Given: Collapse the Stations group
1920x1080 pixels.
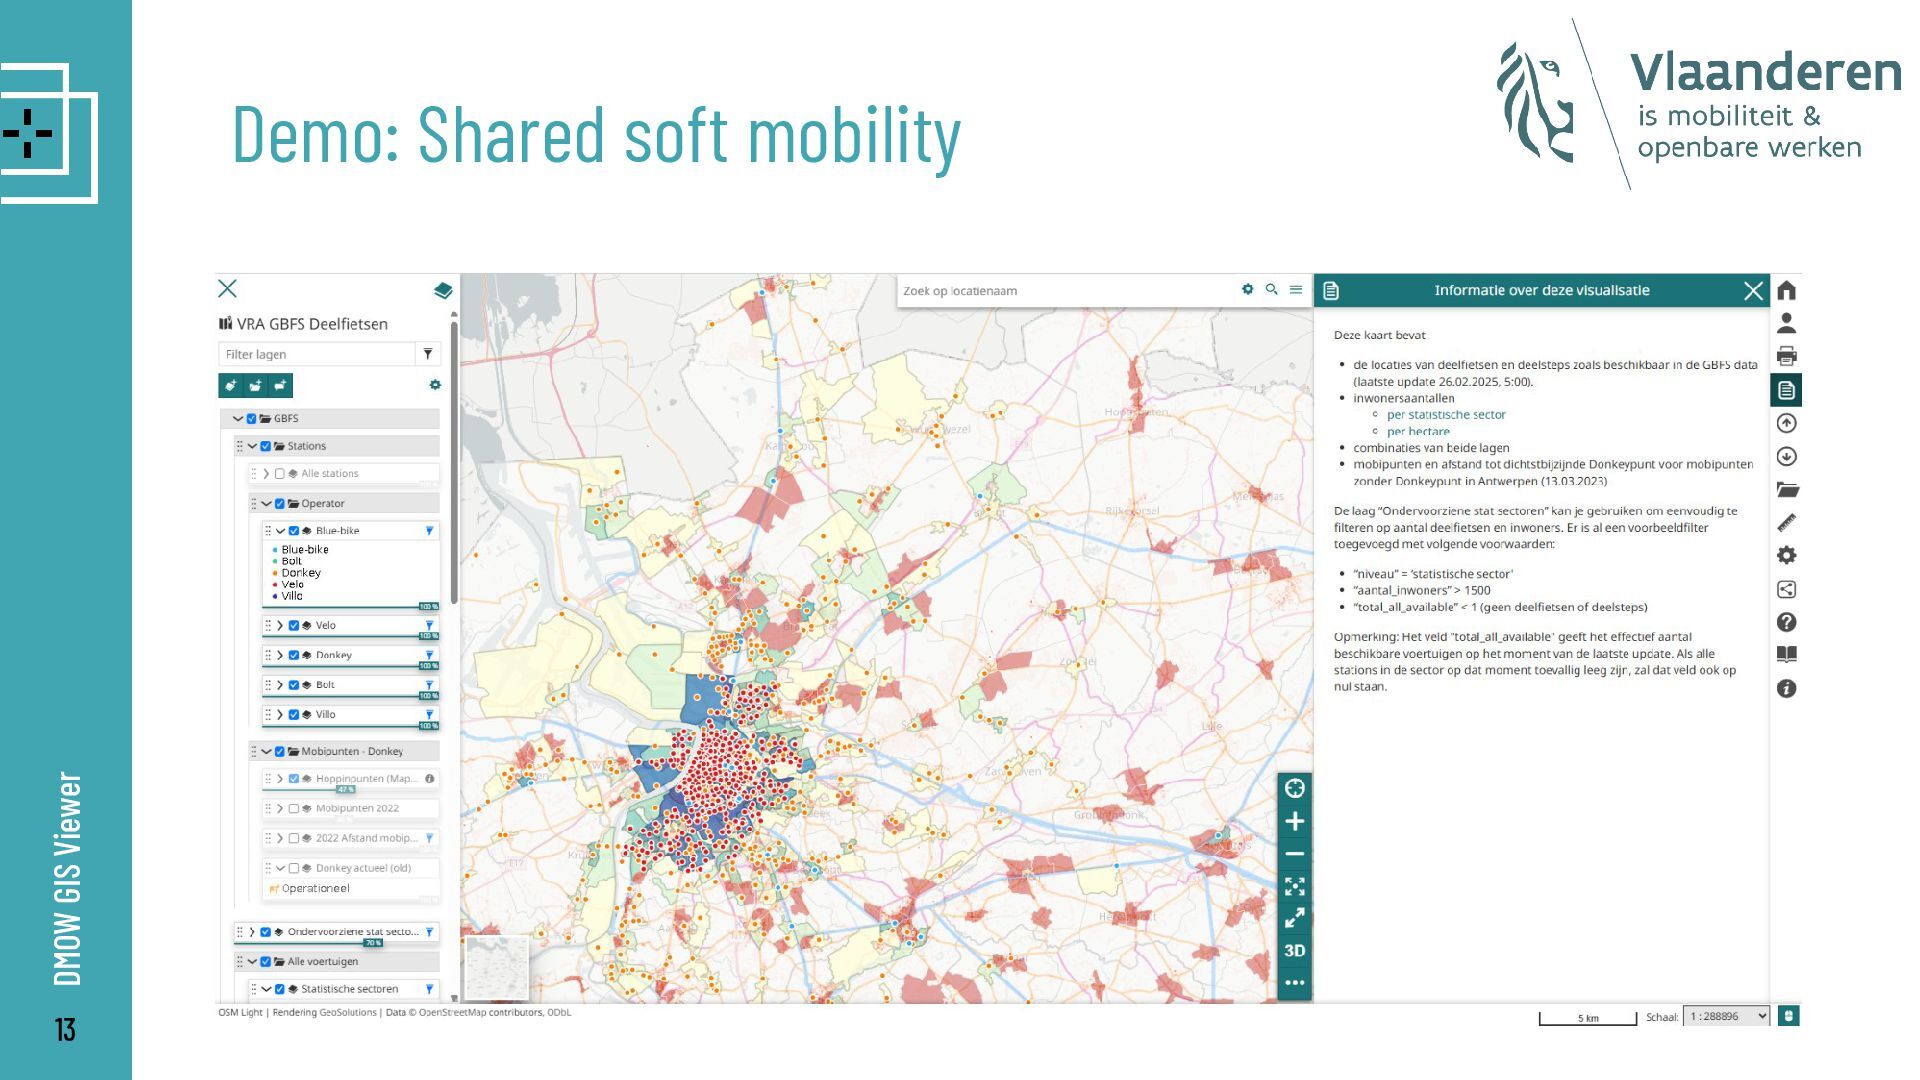Looking at the screenshot, I should (253, 447).
